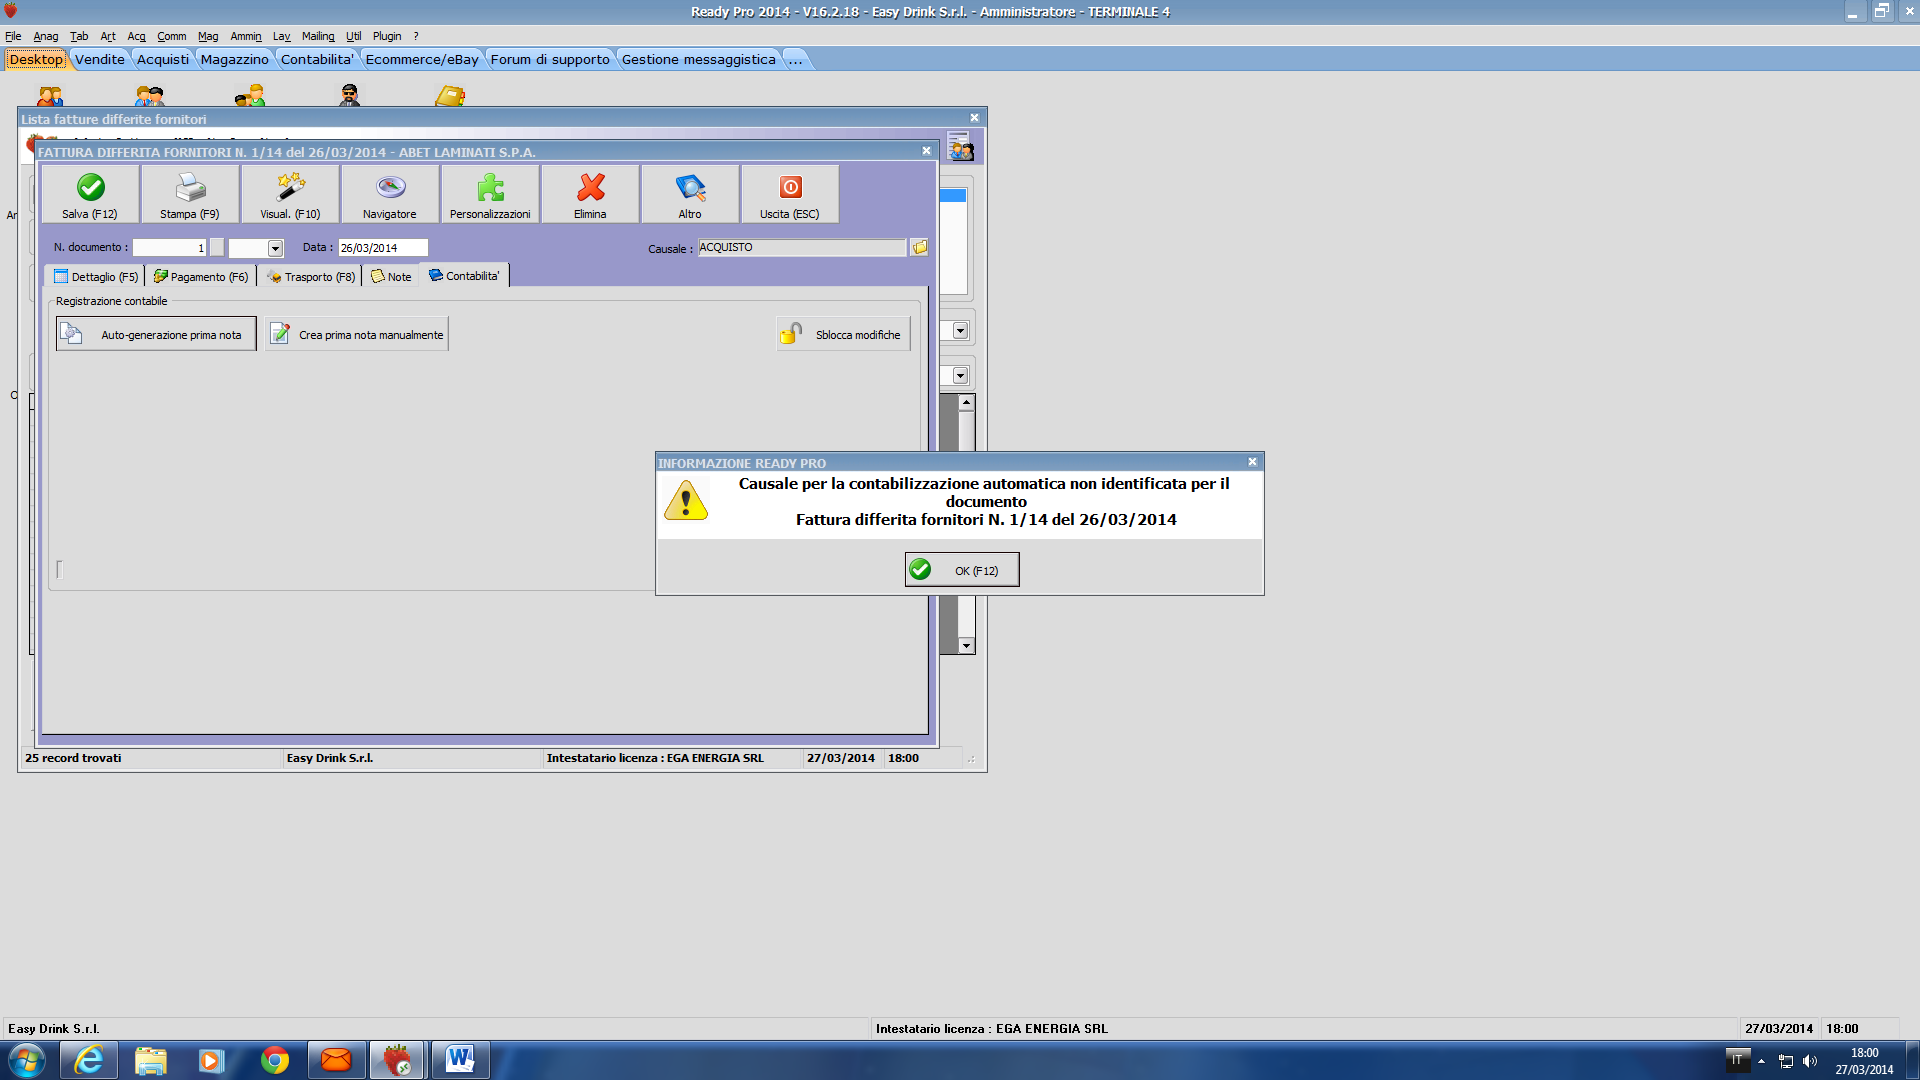Click scrollbar down arrow in background list
Image resolution: width=1920 pixels, height=1080 pixels.
[x=966, y=646]
